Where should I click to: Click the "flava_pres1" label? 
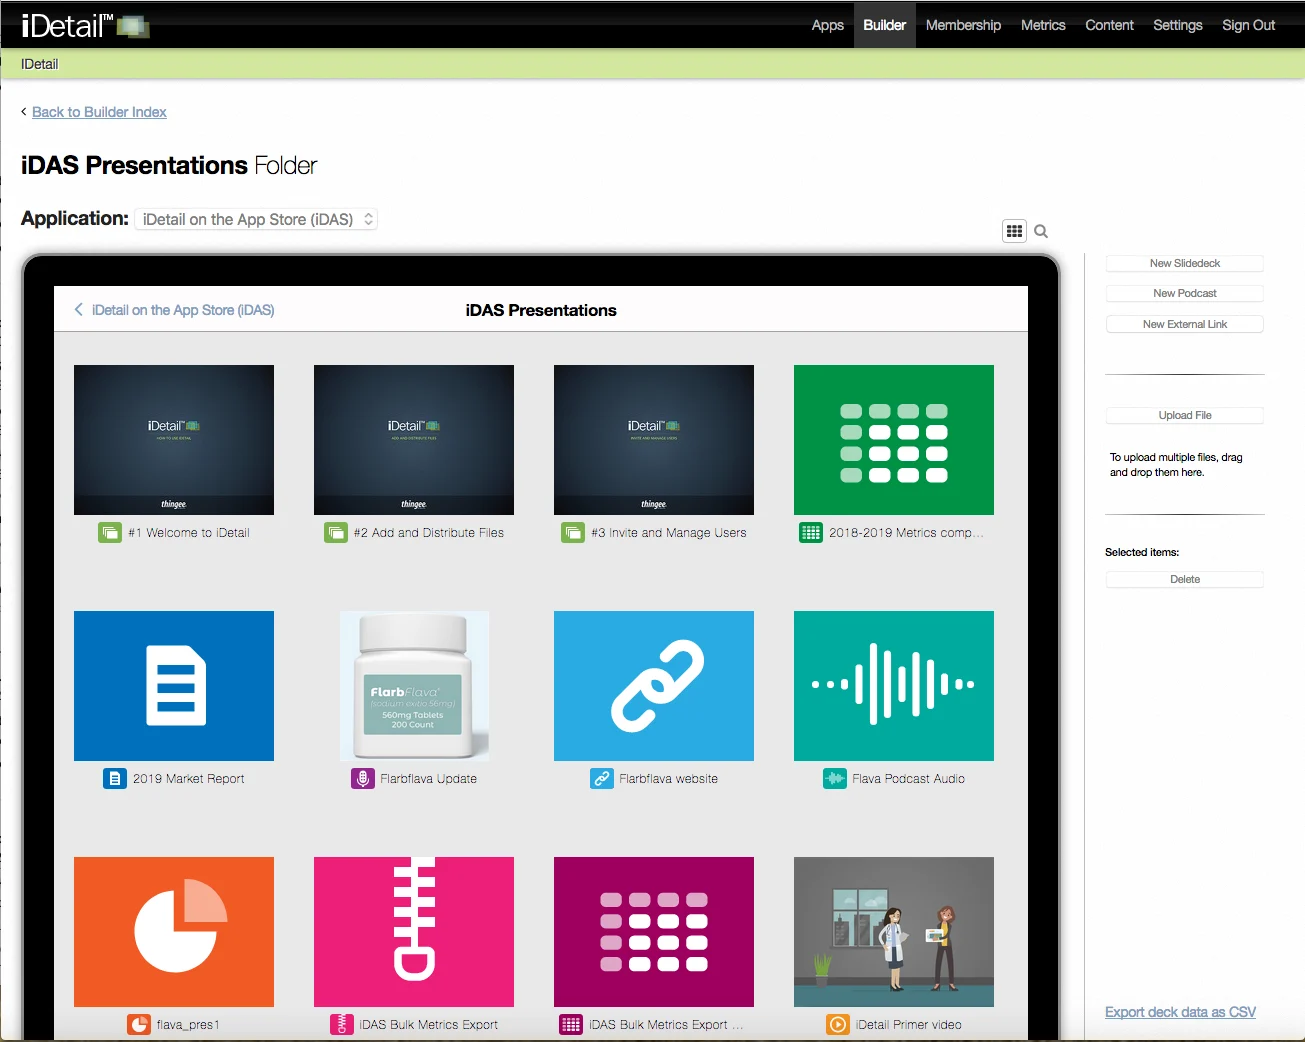pyautogui.click(x=188, y=1025)
